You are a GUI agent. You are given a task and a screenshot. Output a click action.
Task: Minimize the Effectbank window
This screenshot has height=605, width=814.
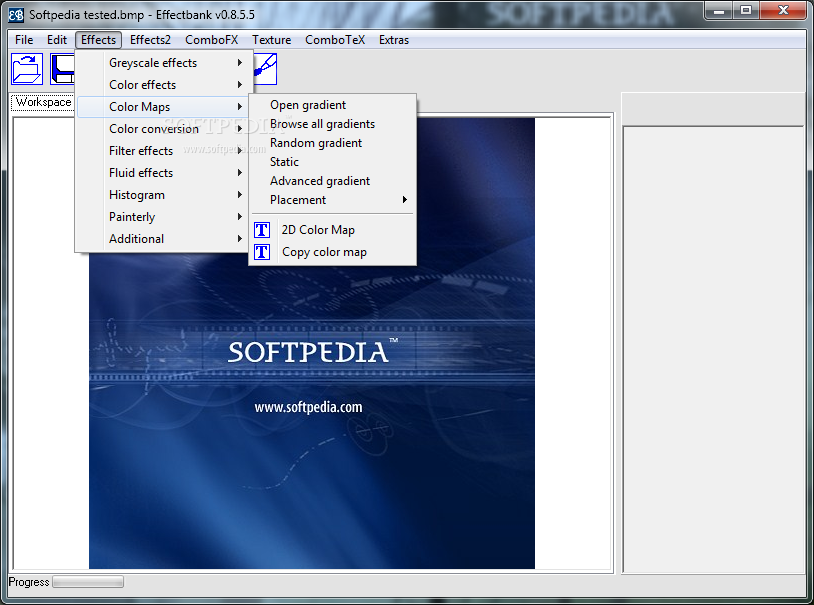[x=719, y=10]
